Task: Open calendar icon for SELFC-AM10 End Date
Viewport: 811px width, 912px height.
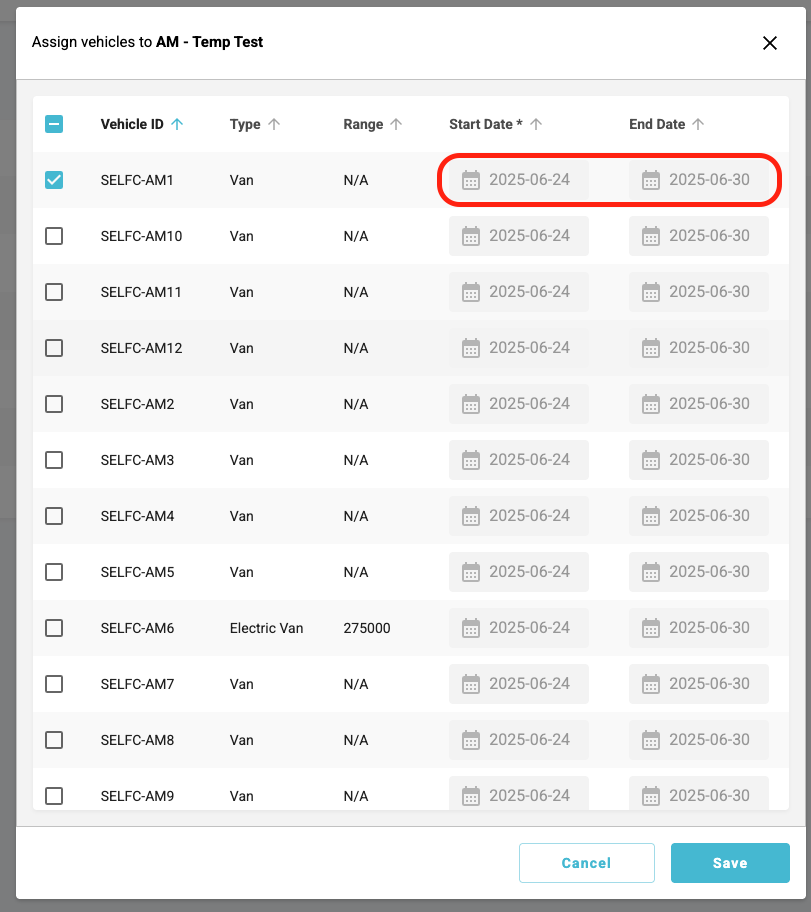Action: (x=651, y=236)
